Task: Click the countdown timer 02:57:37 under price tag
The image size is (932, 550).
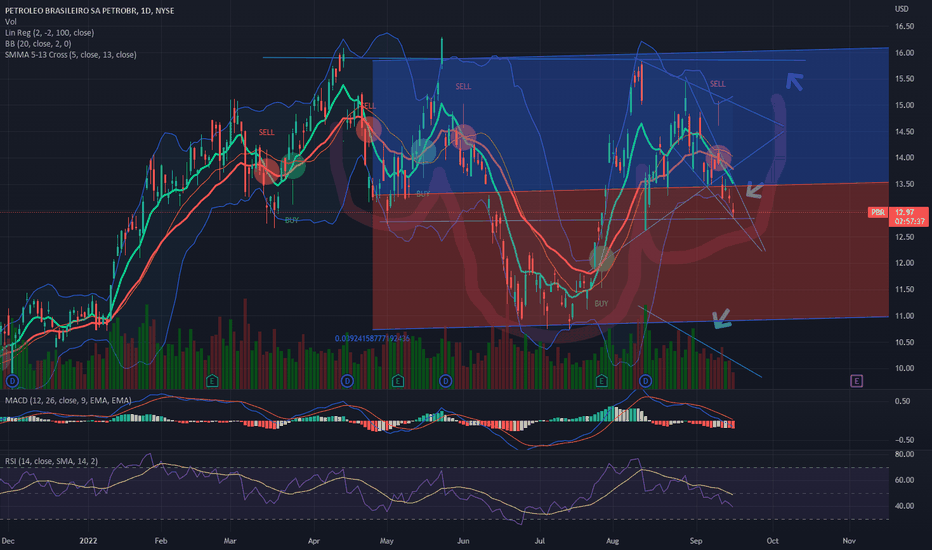Action: pyautogui.click(x=909, y=221)
